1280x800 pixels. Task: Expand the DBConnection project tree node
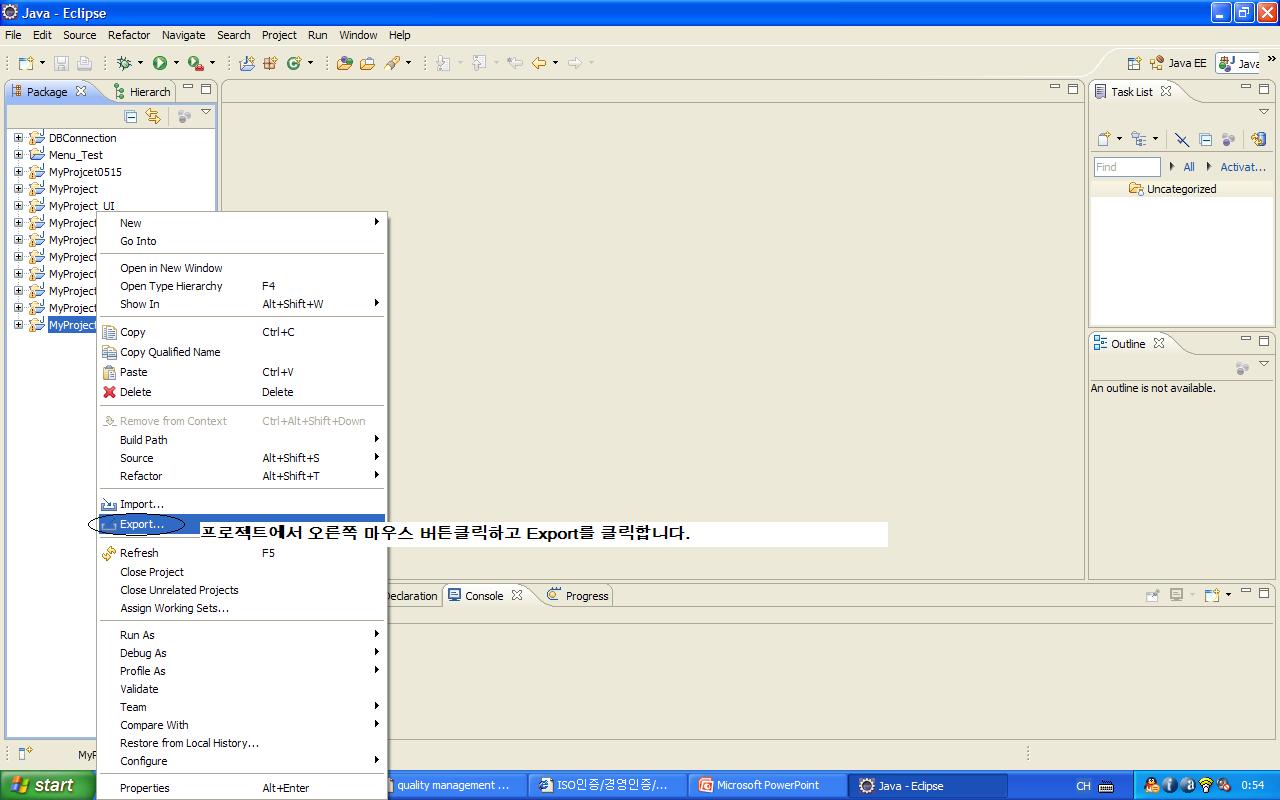pos(18,138)
